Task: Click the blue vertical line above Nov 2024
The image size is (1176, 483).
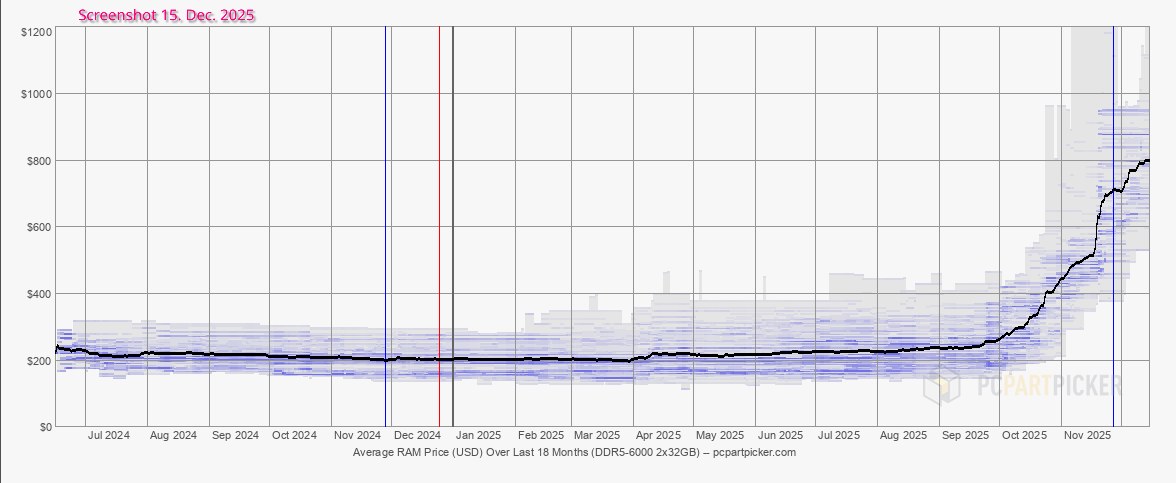Action: coord(386,226)
